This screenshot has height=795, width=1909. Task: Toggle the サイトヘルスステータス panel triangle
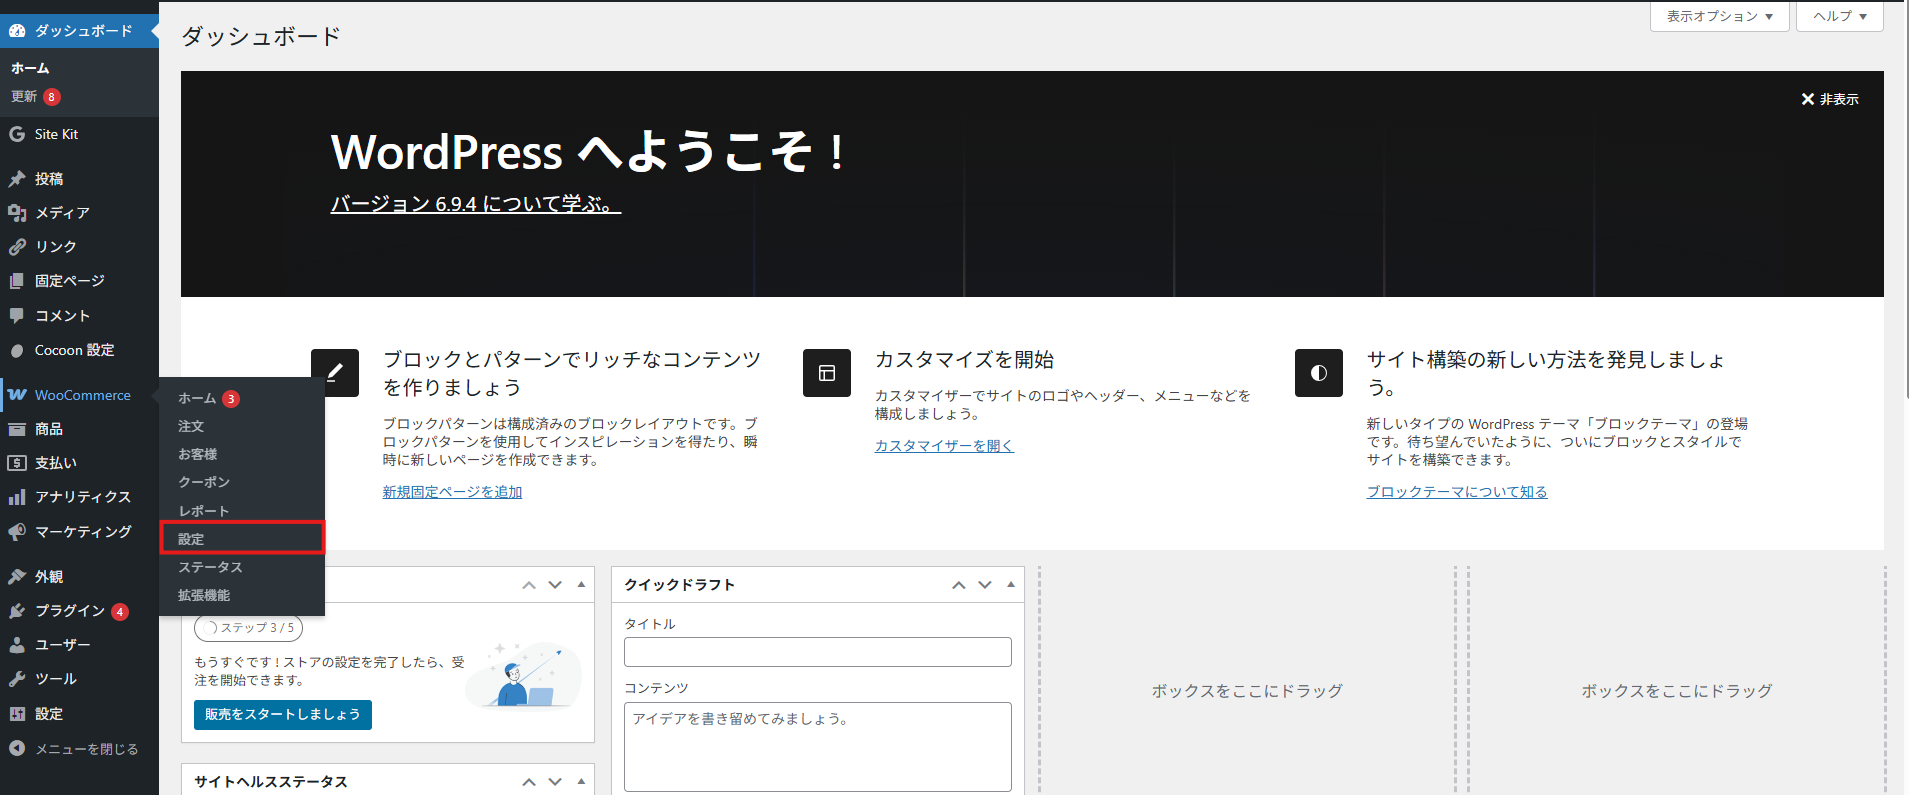click(x=581, y=781)
